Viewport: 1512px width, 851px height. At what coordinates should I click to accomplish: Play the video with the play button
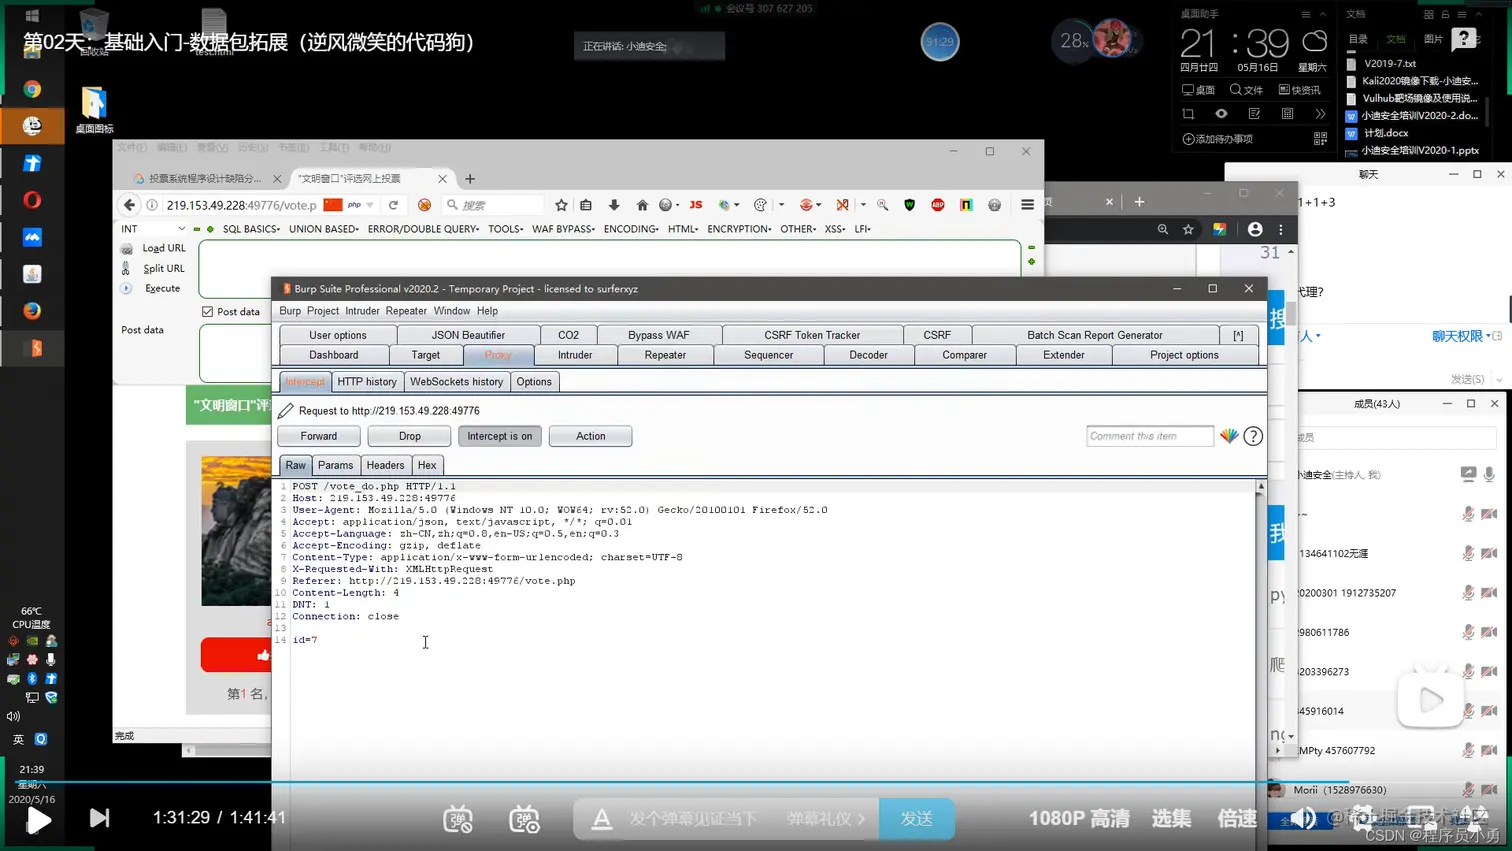(38, 819)
